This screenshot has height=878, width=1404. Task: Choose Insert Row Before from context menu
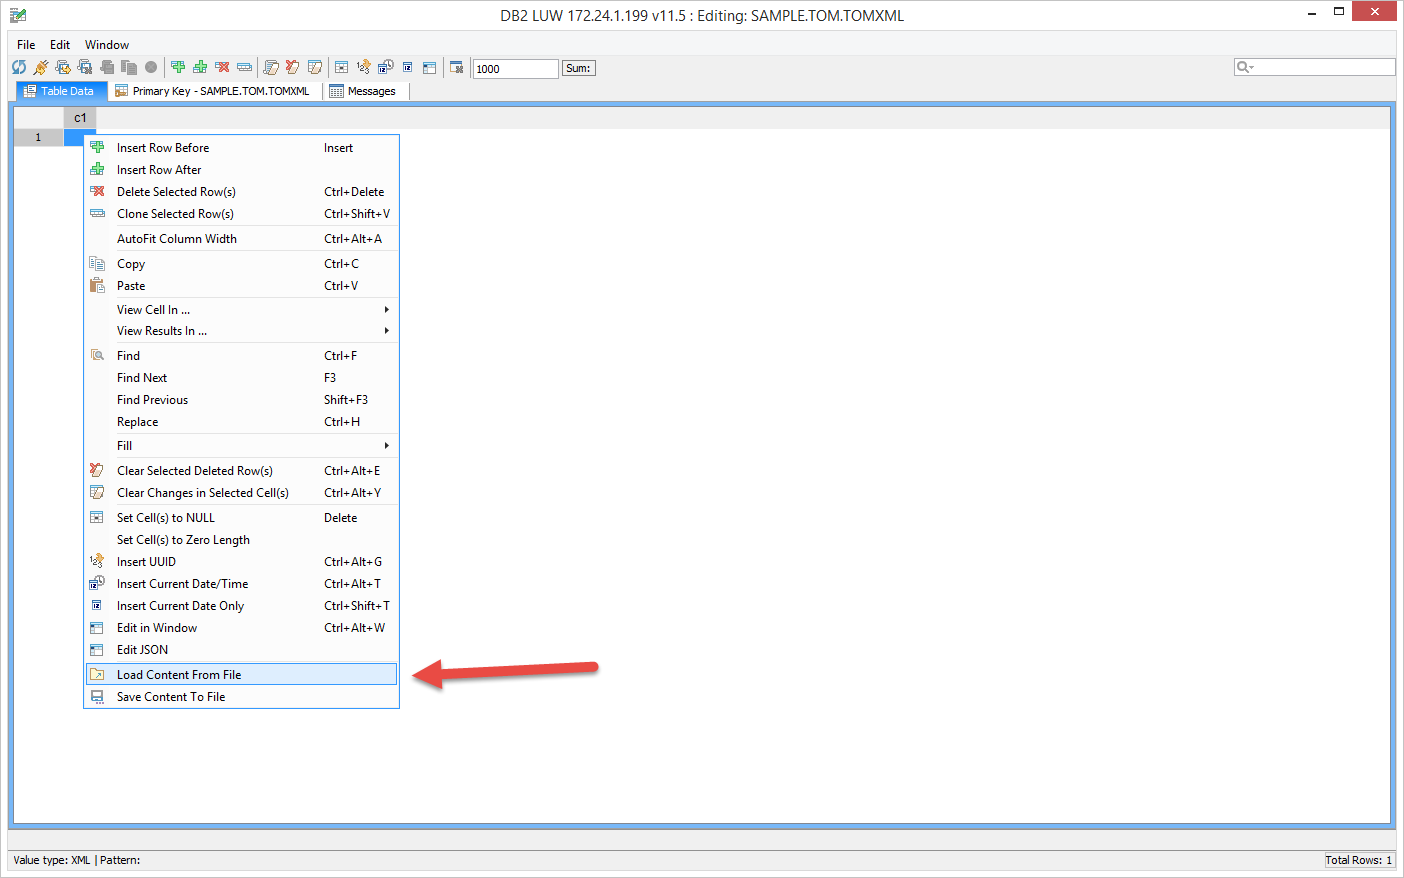click(242, 148)
